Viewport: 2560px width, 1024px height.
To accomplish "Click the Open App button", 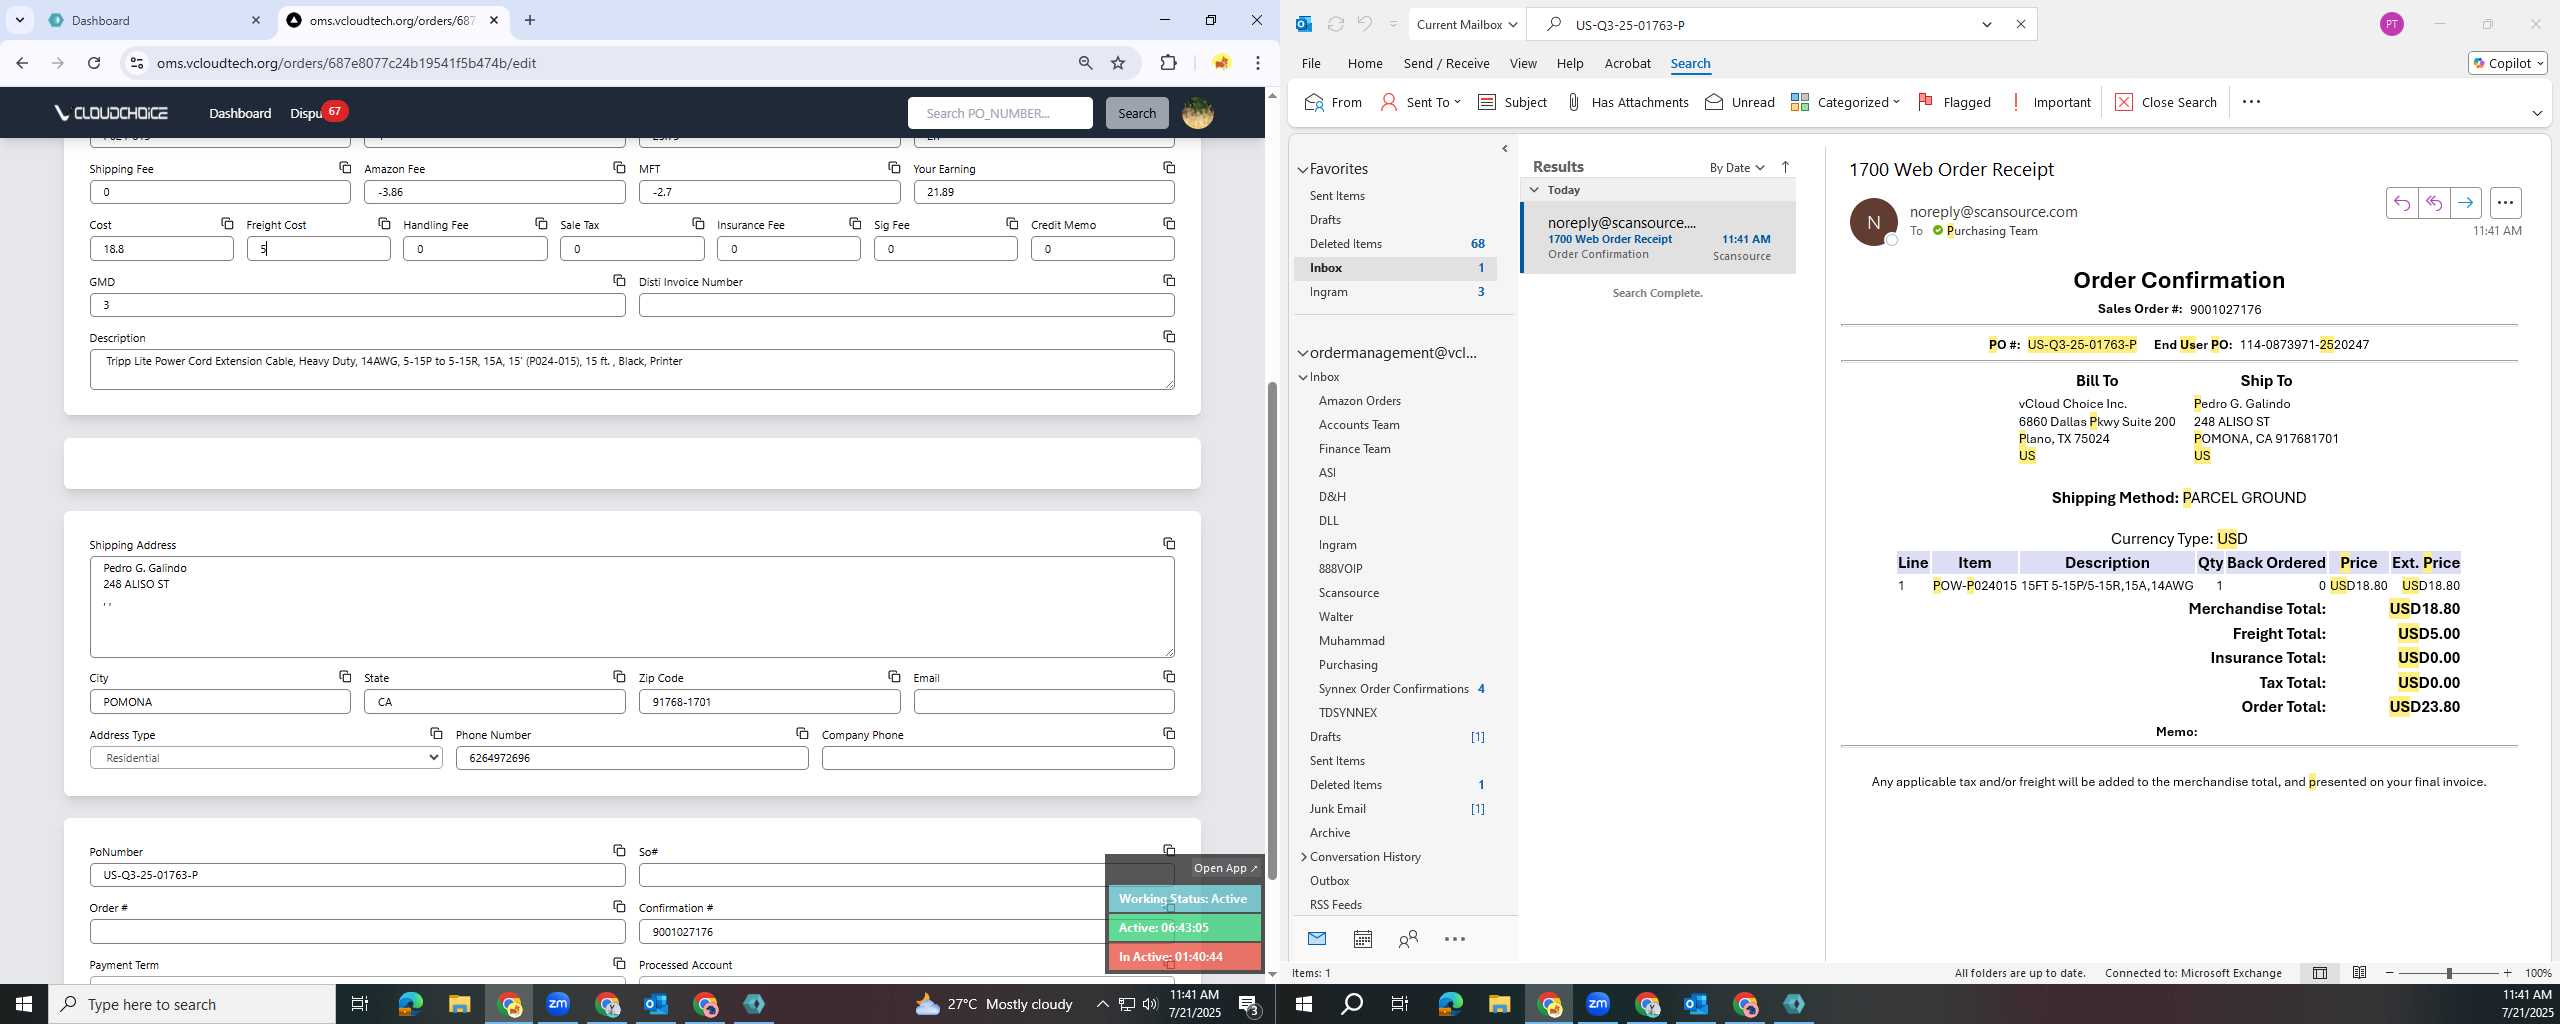I will coord(1225,868).
